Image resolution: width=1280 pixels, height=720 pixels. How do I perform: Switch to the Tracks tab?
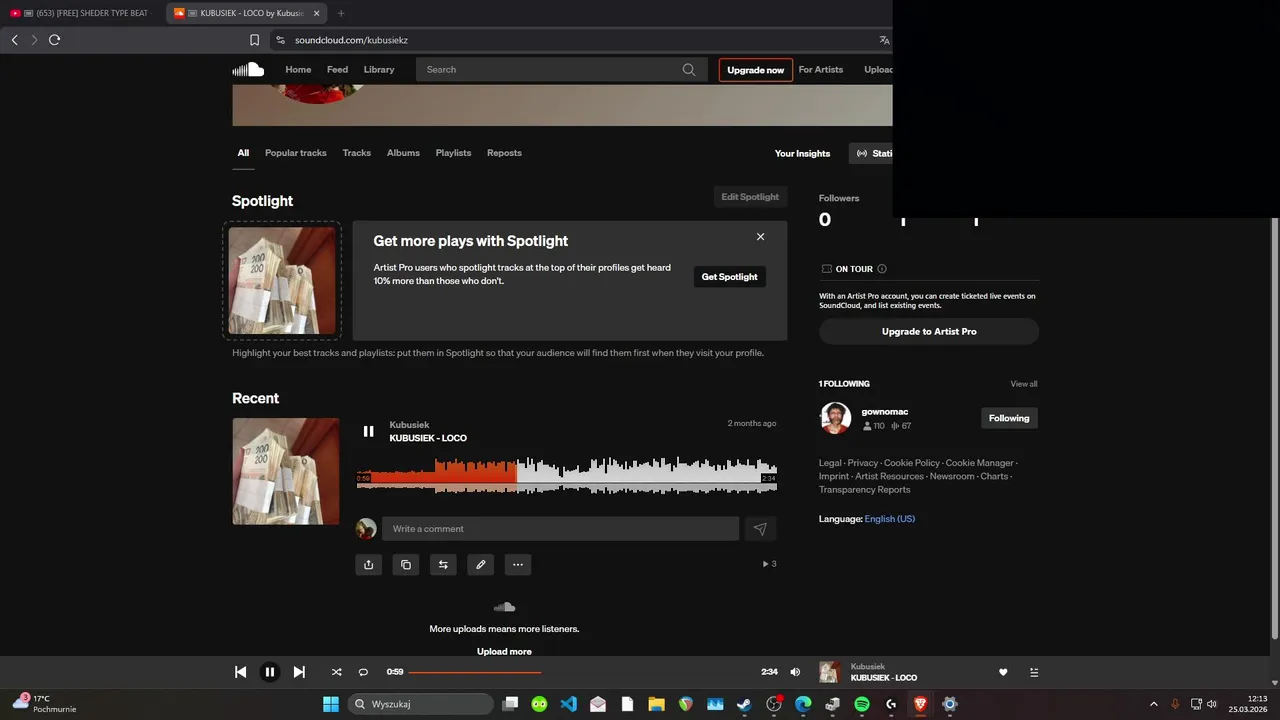click(357, 153)
